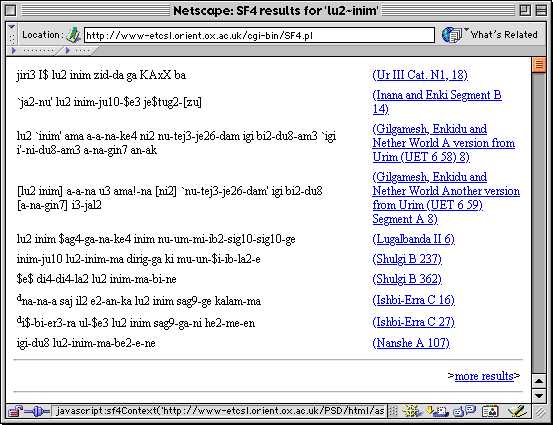
Task: Click the 'Location:' label
Action: tap(43, 35)
